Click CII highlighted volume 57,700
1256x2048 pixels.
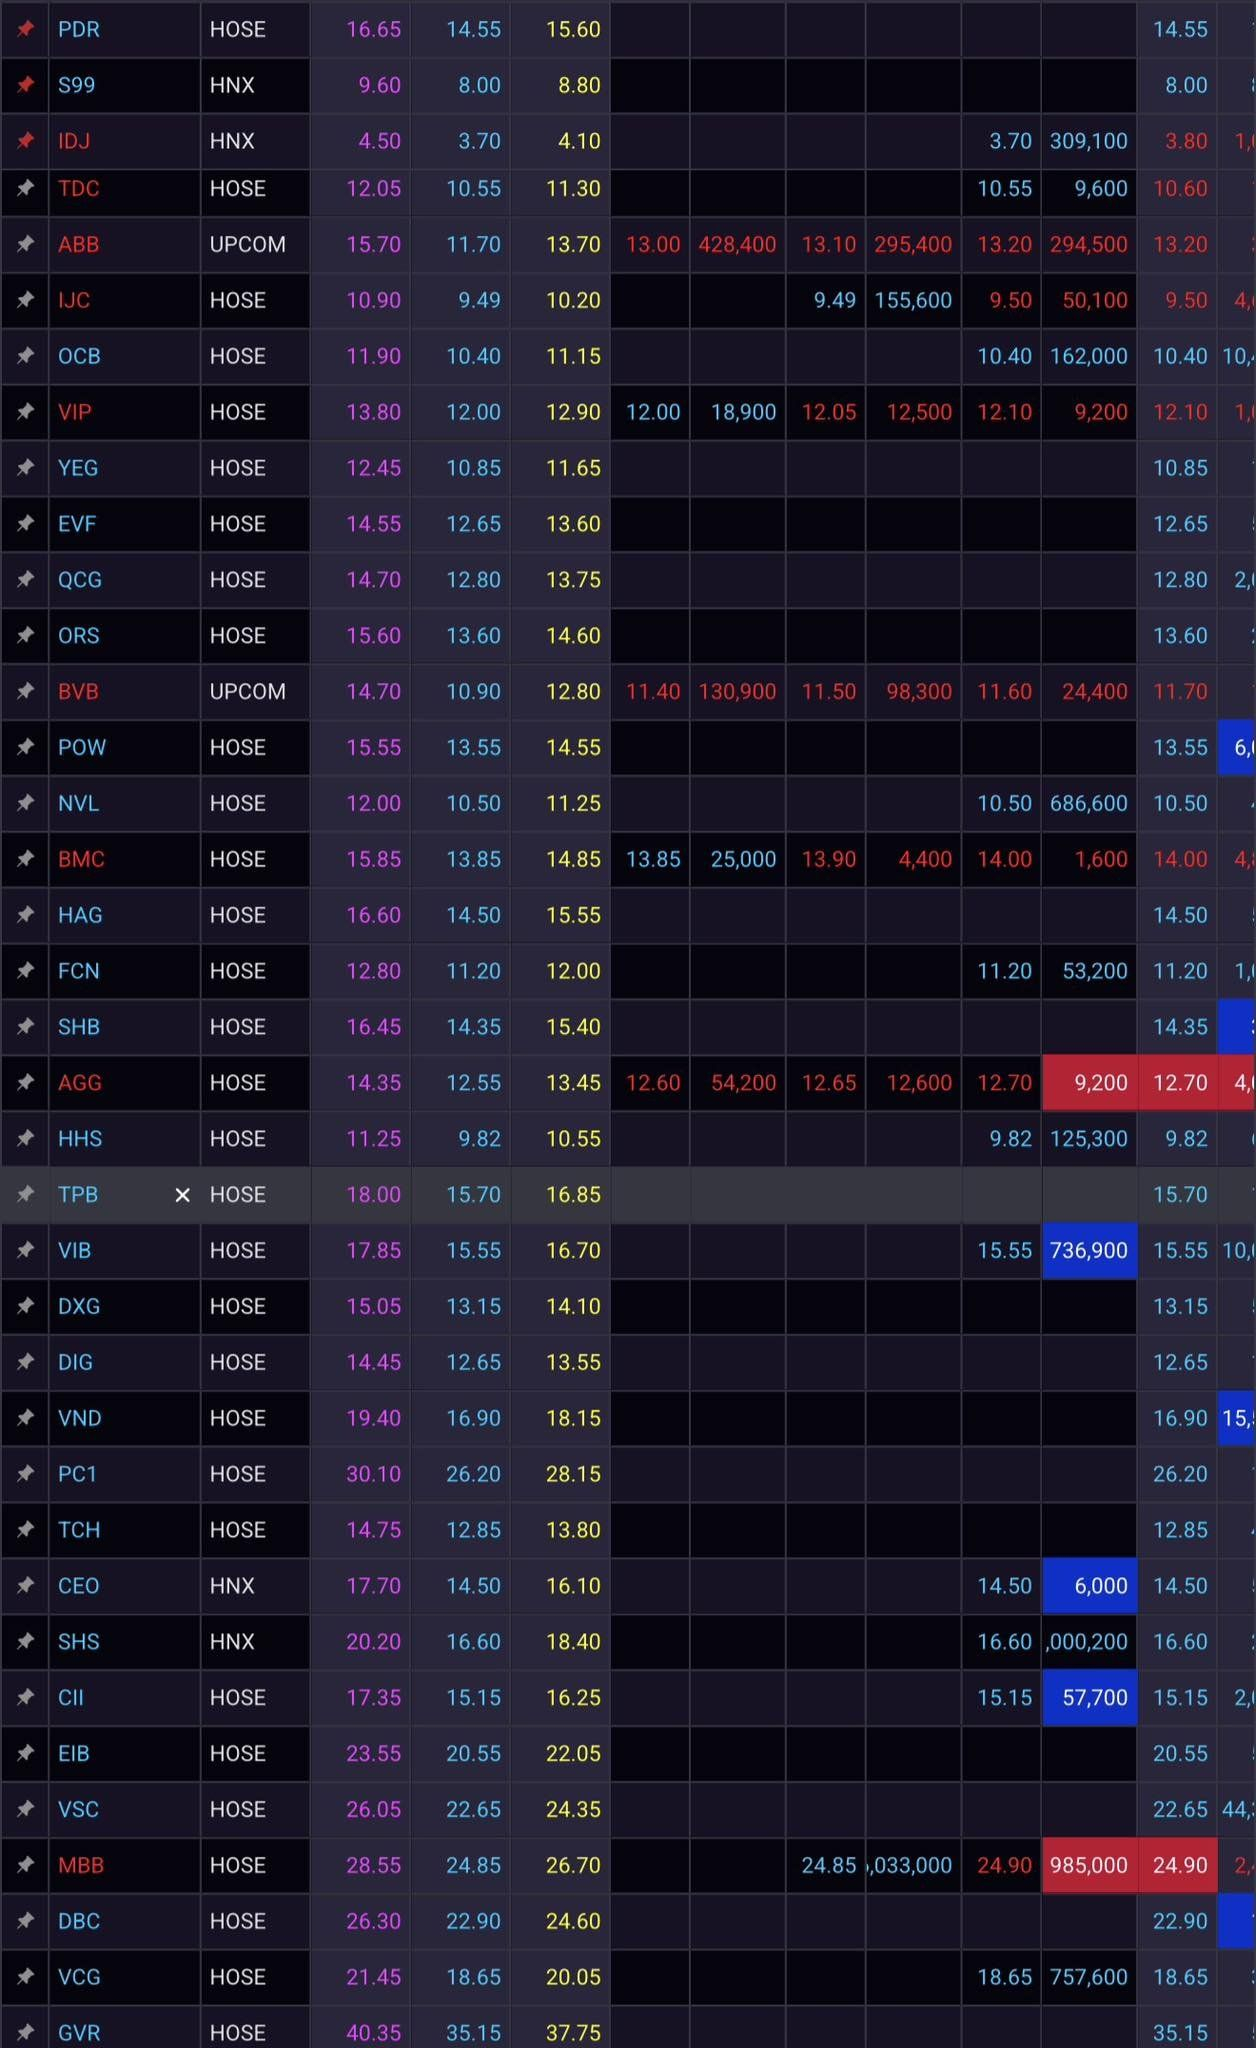pos(1089,1698)
